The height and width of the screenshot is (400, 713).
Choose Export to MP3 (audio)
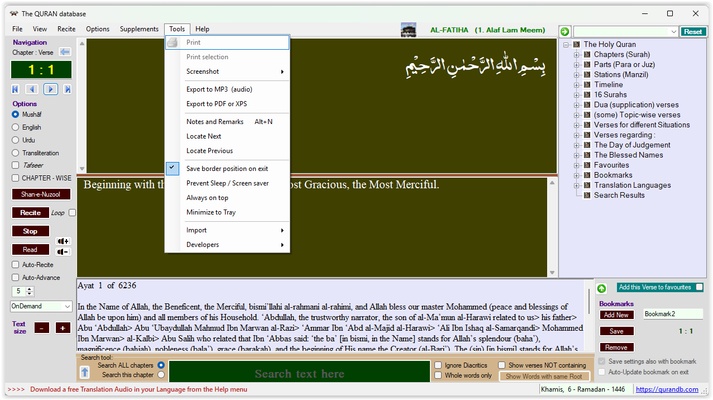click(x=227, y=89)
